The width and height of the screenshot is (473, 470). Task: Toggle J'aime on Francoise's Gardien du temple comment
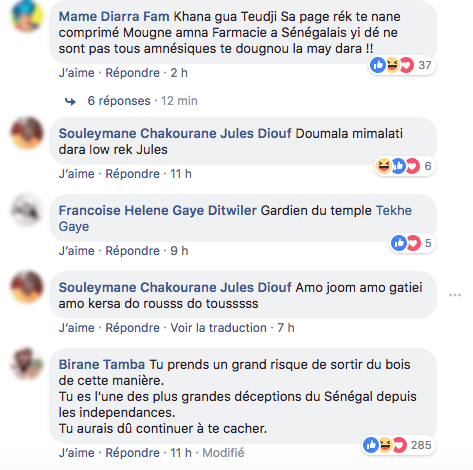pos(77,251)
